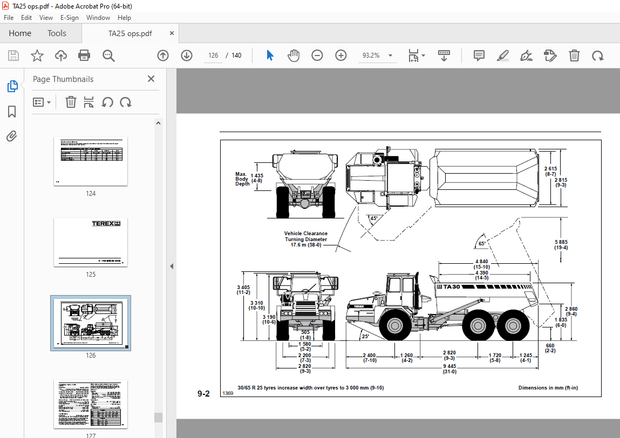The height and width of the screenshot is (438, 620).
Task: Open the Attachments paperclip panel
Action: [x=12, y=136]
